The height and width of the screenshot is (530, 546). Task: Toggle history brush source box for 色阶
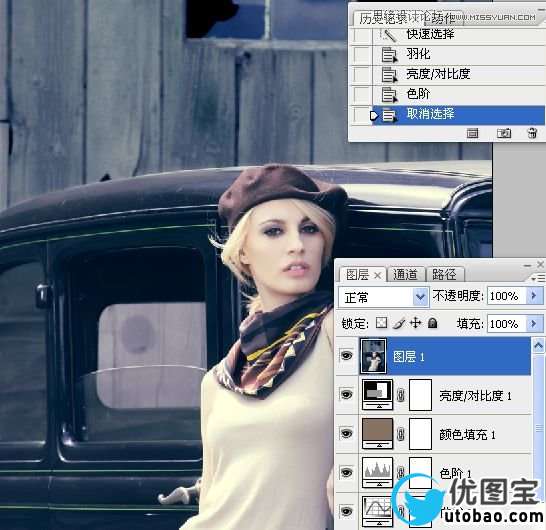(x=361, y=94)
